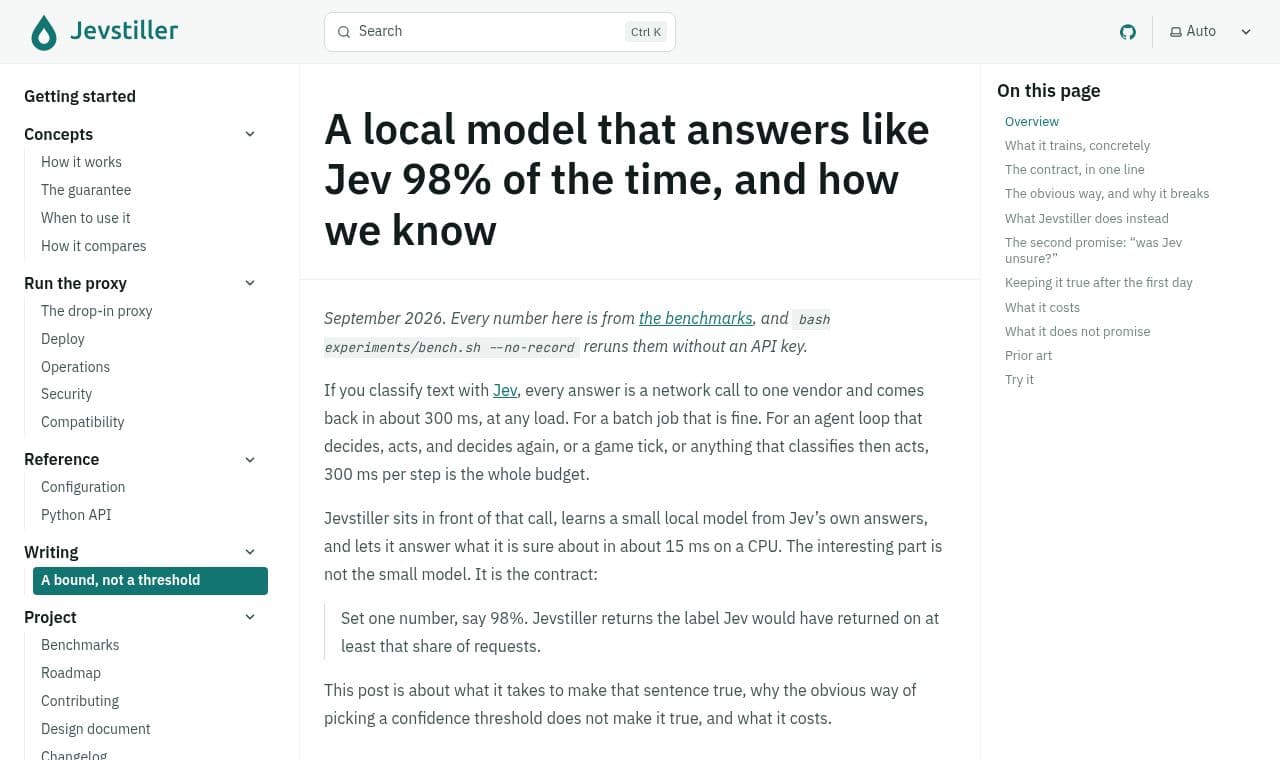Jump to What it costs

(x=1043, y=307)
